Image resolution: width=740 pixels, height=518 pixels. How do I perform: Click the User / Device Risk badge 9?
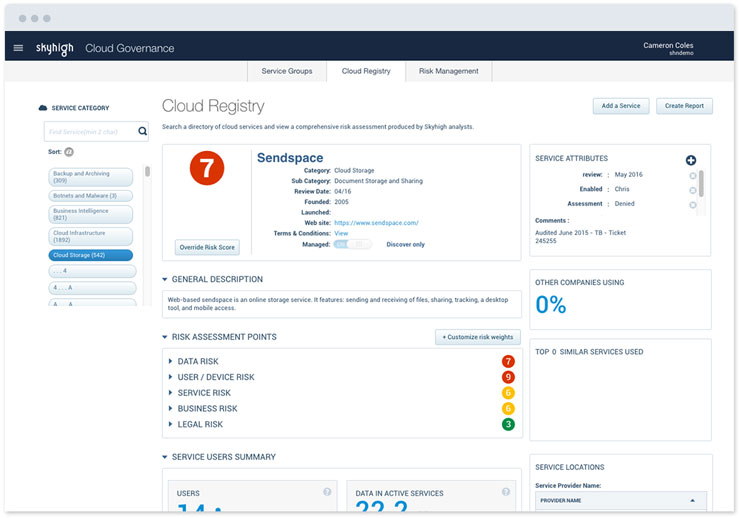coord(508,377)
